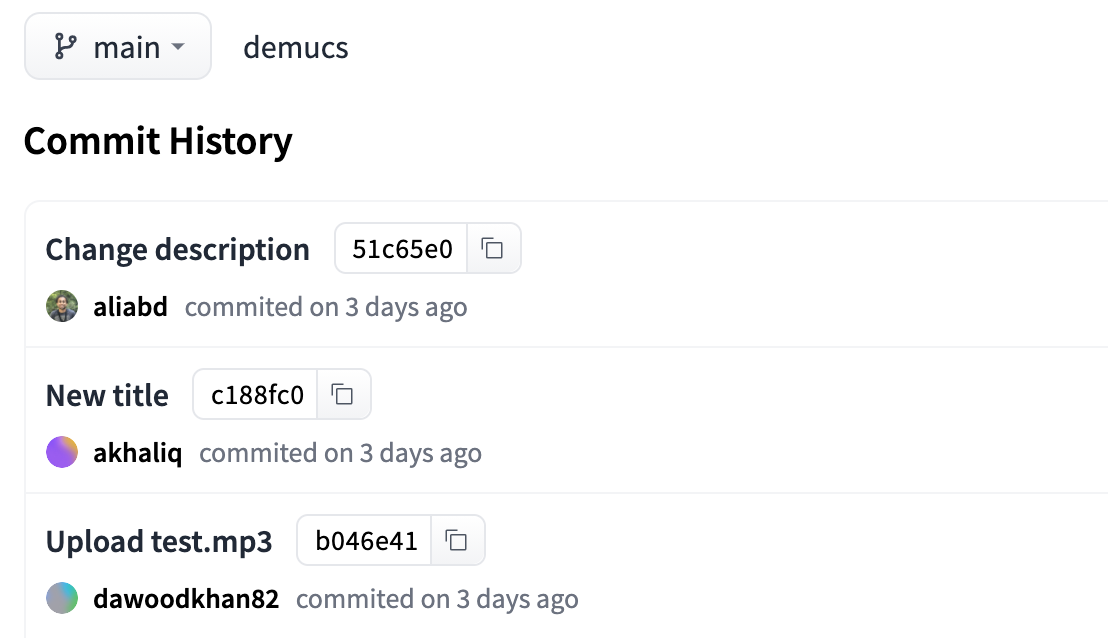Open the main branch dropdown
This screenshot has height=638, width=1108.
pos(118,47)
